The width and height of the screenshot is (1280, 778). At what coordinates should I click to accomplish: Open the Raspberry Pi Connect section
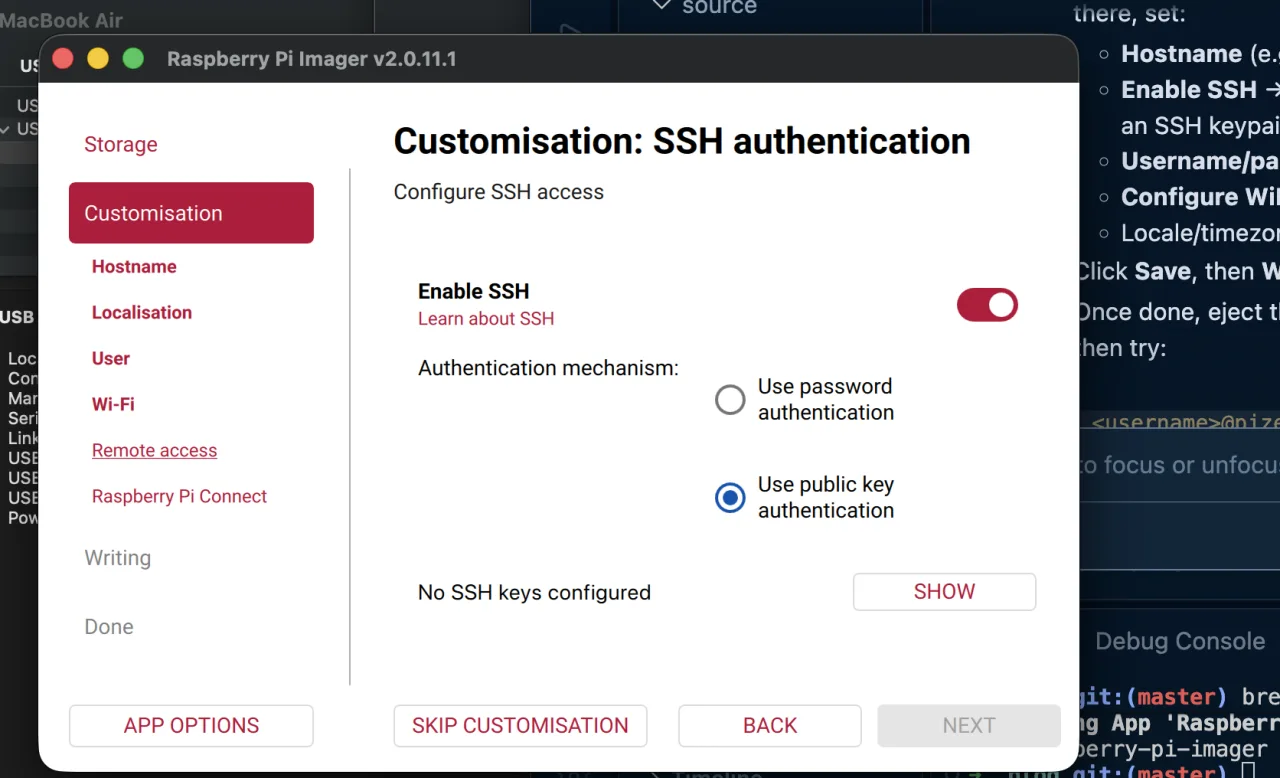pos(179,497)
